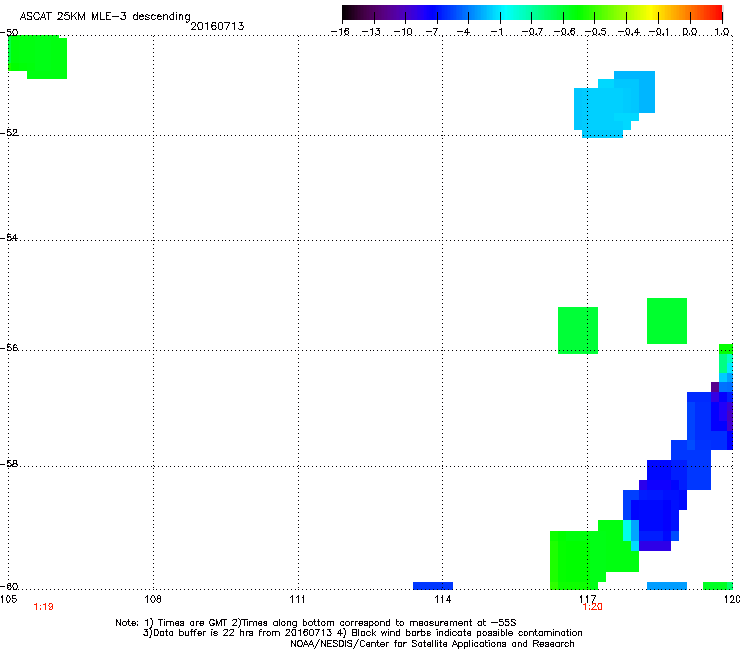This screenshot has height=650, width=740.
Task: Click the -0.1 label on the color scale
Action: [x=660, y=32]
